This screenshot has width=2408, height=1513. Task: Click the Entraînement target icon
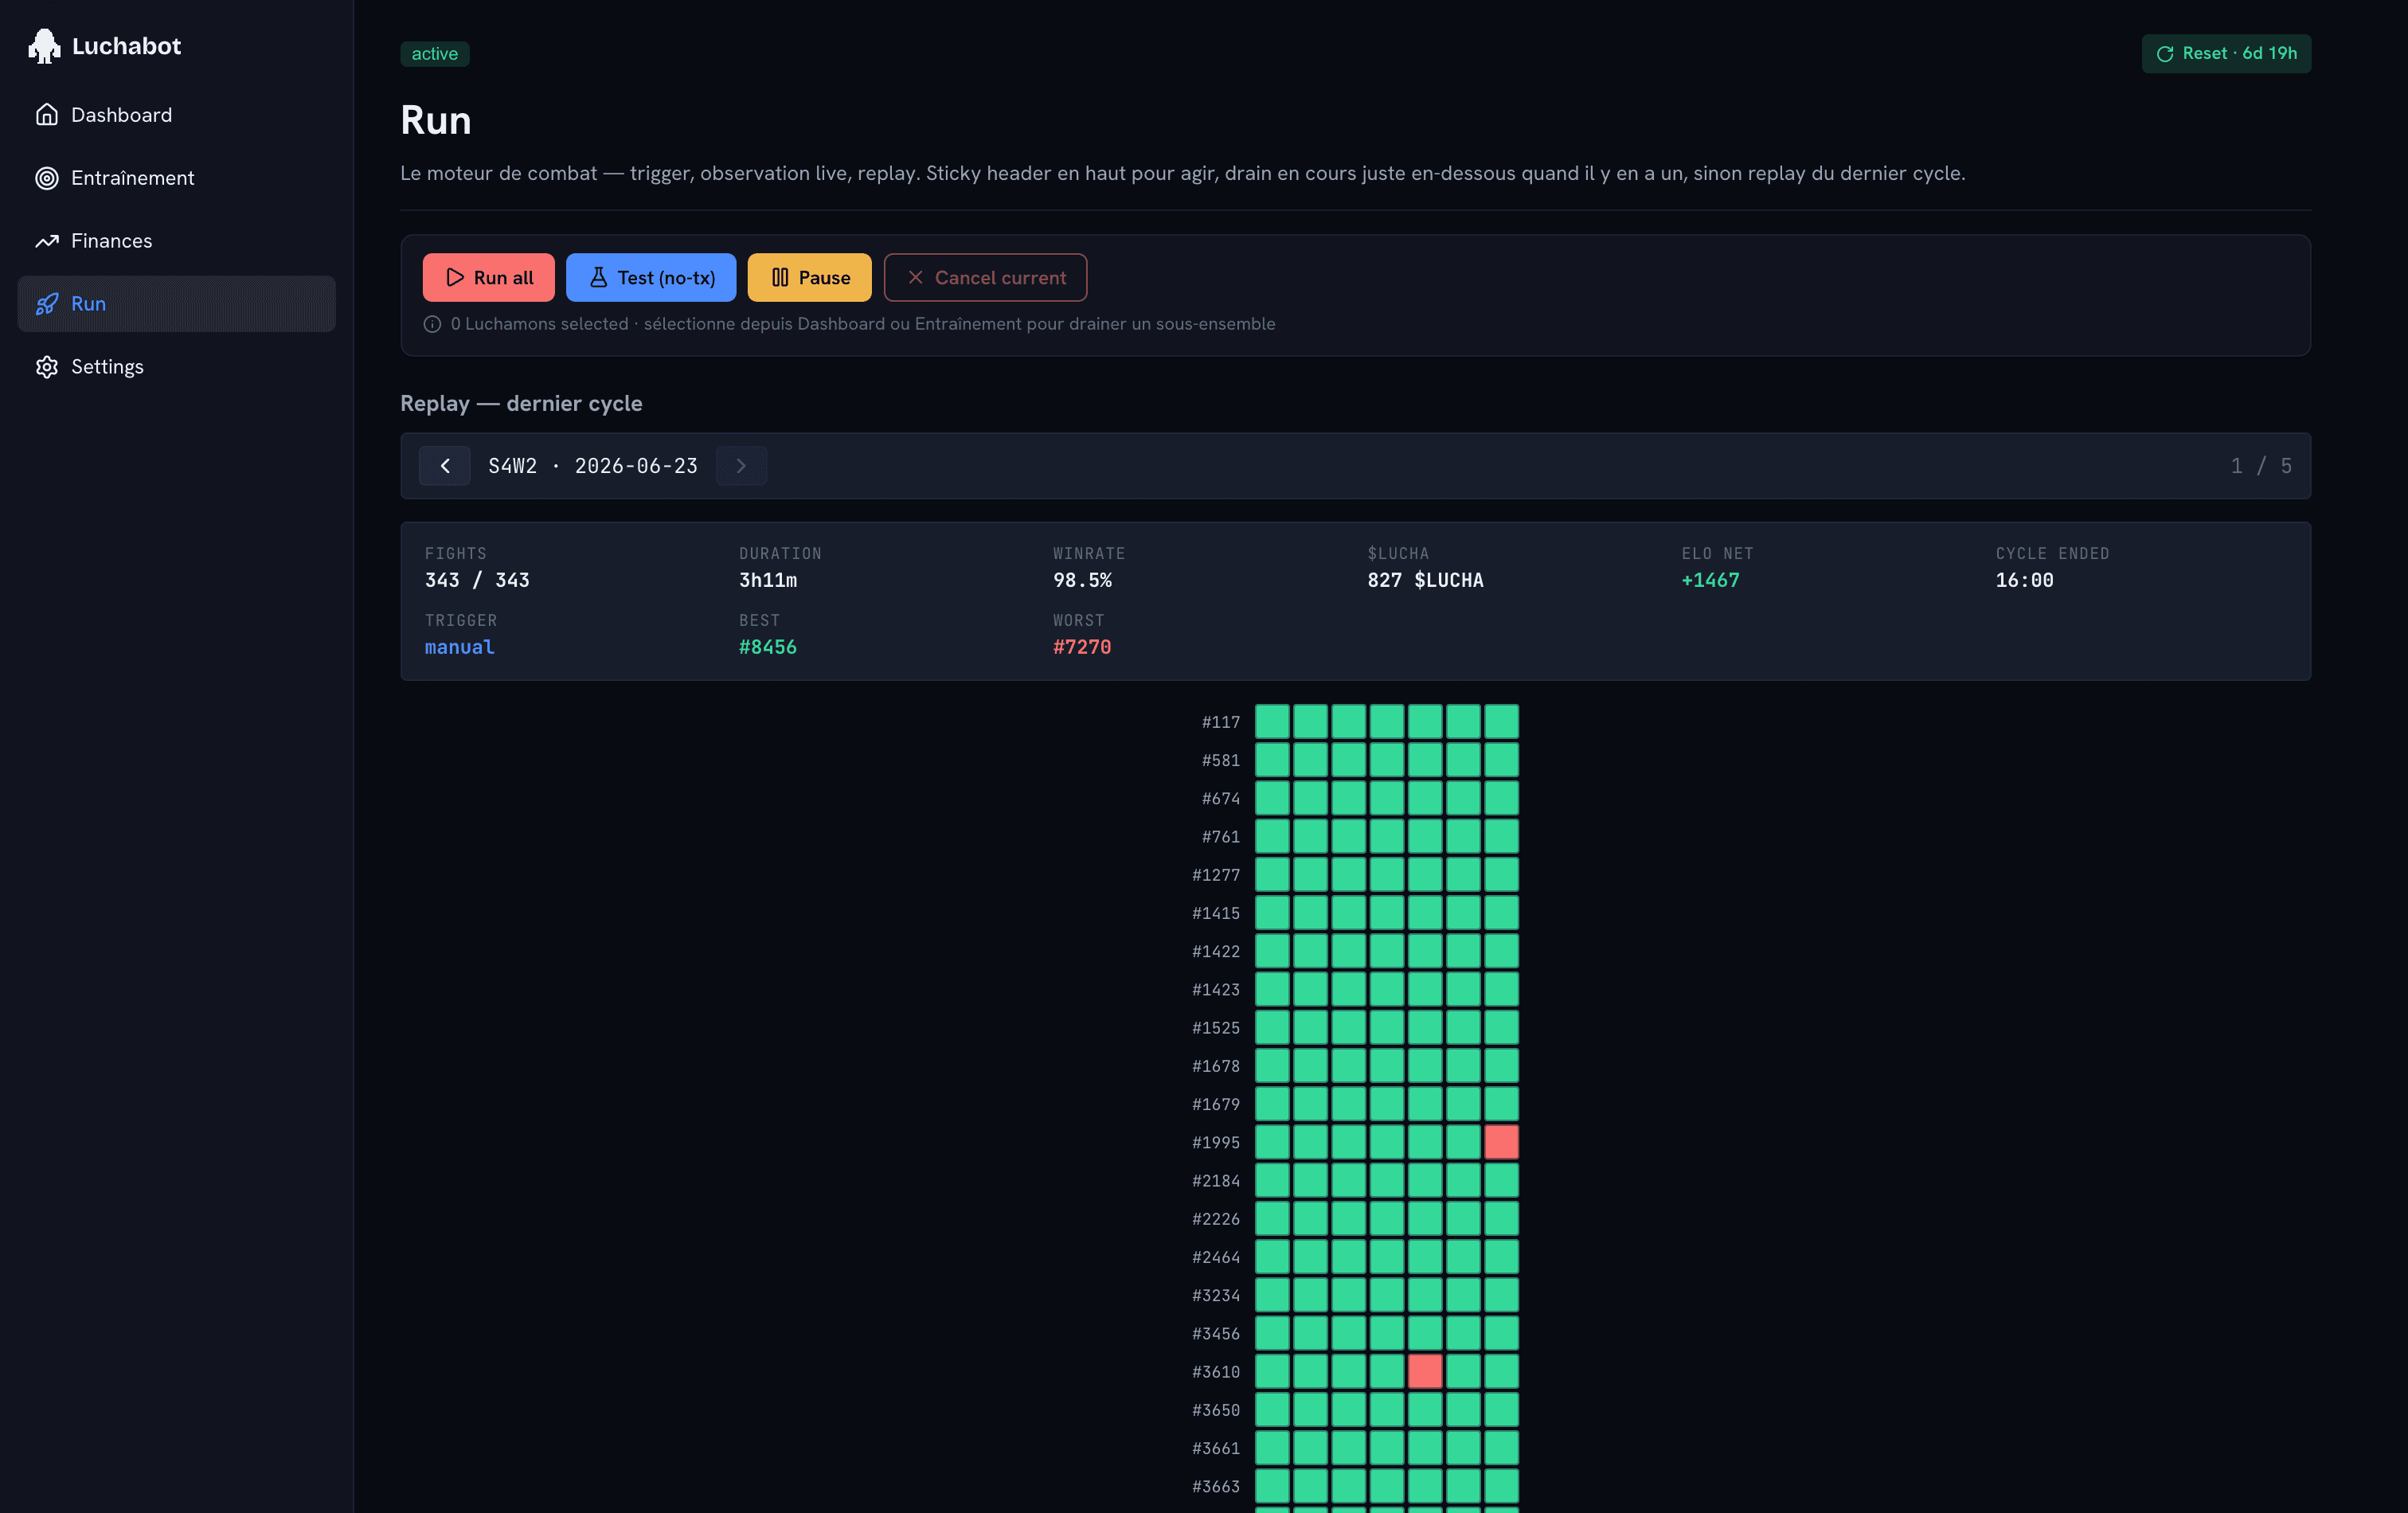pos(47,178)
